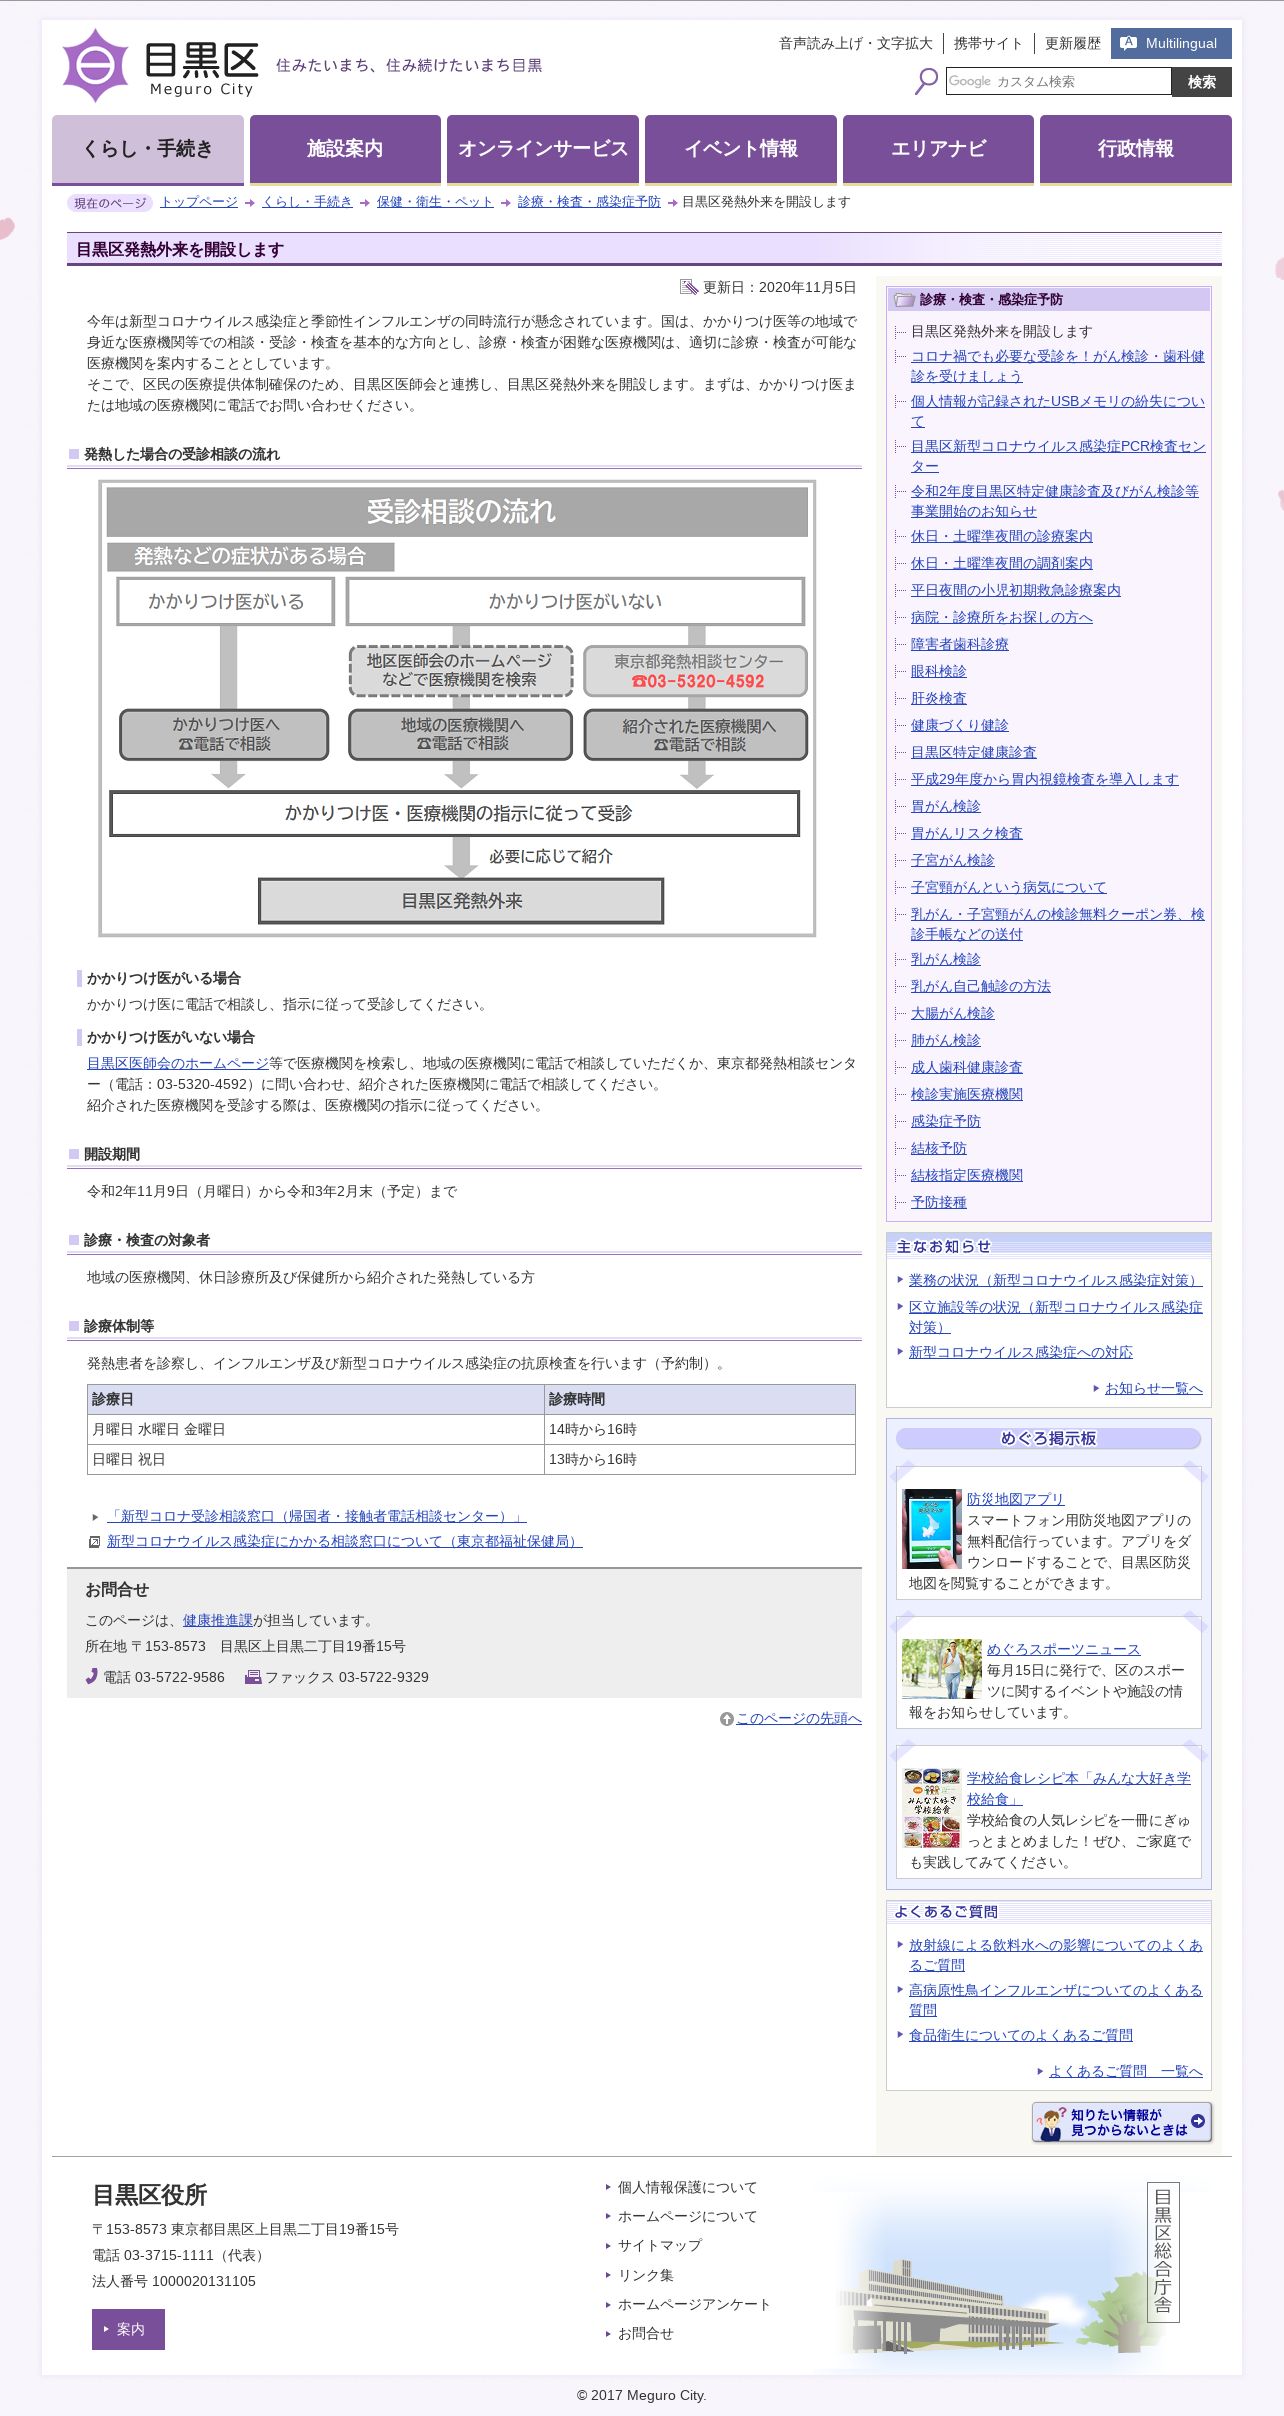Image resolution: width=1284 pixels, height=2416 pixels.
Task: Click the up-arrow icon beside このページの先頭へ
Action: coord(727,1719)
